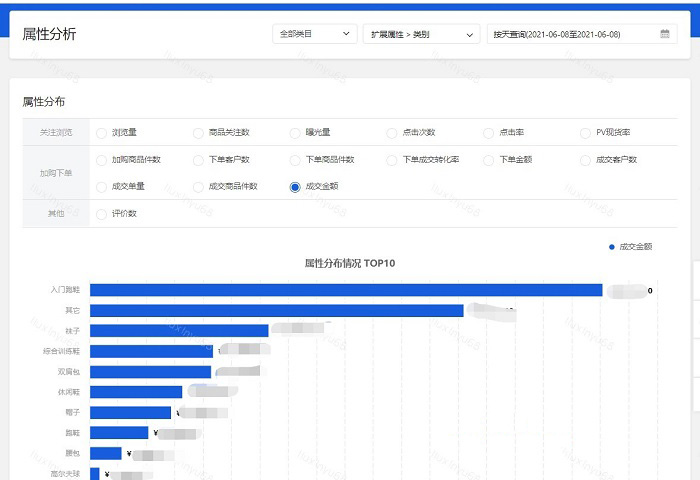700x480 pixels.
Task: Click the selected 成交金额 radio button
Action: pos(295,187)
